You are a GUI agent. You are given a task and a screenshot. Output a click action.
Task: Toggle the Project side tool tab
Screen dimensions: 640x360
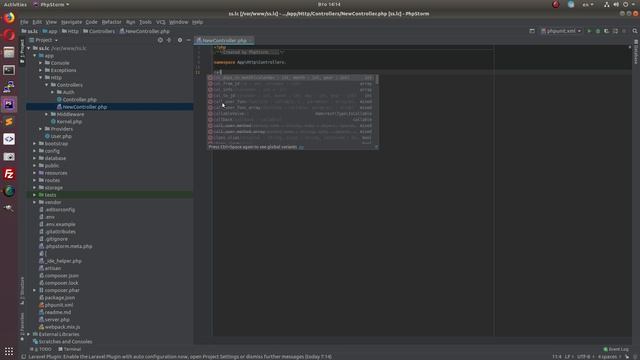pos(22,51)
